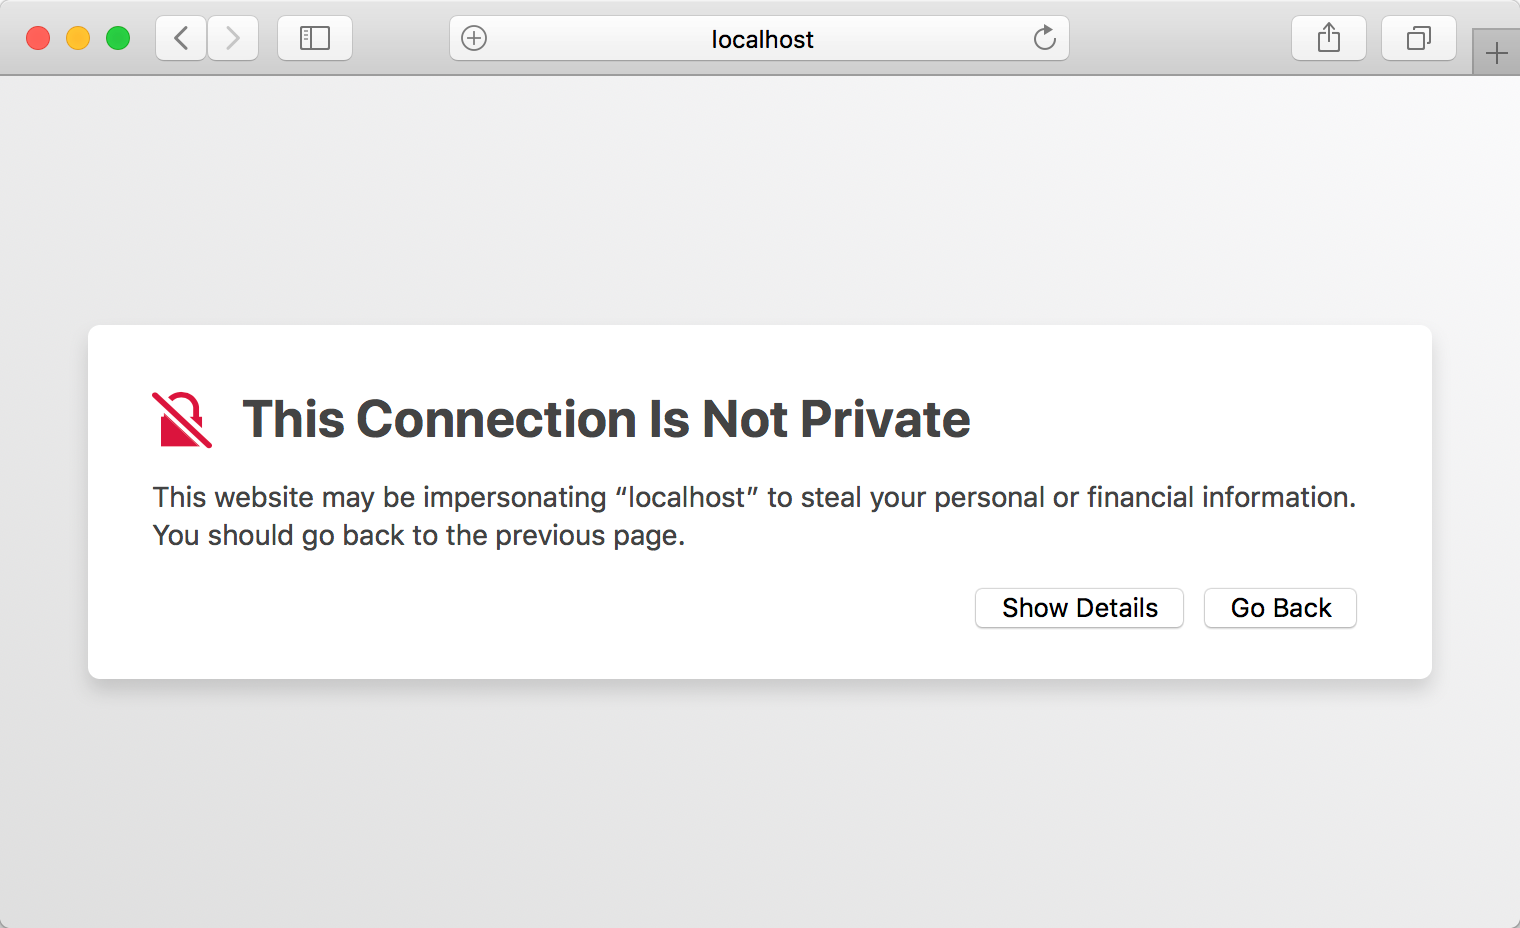
Task: Close the Safari window
Action: point(38,39)
